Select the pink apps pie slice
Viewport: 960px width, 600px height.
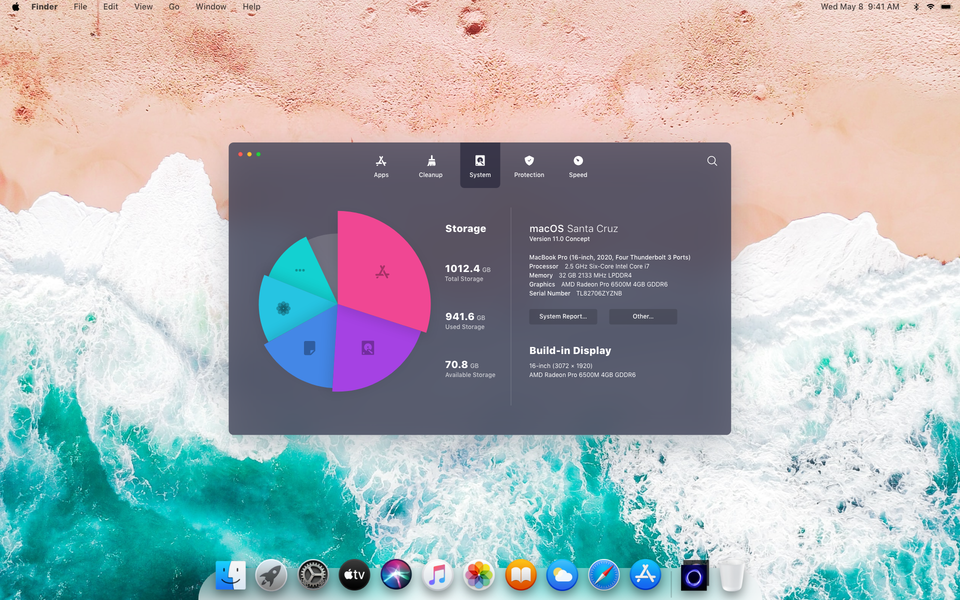pyautogui.click(x=383, y=271)
